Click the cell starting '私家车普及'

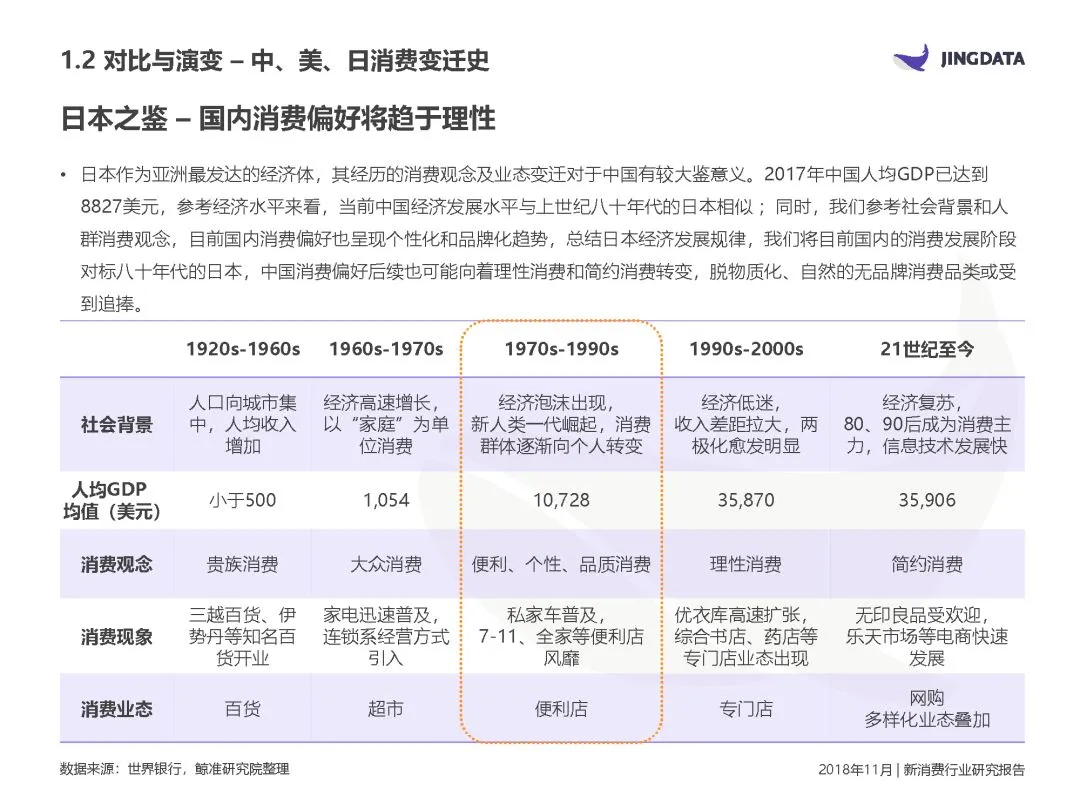(561, 636)
